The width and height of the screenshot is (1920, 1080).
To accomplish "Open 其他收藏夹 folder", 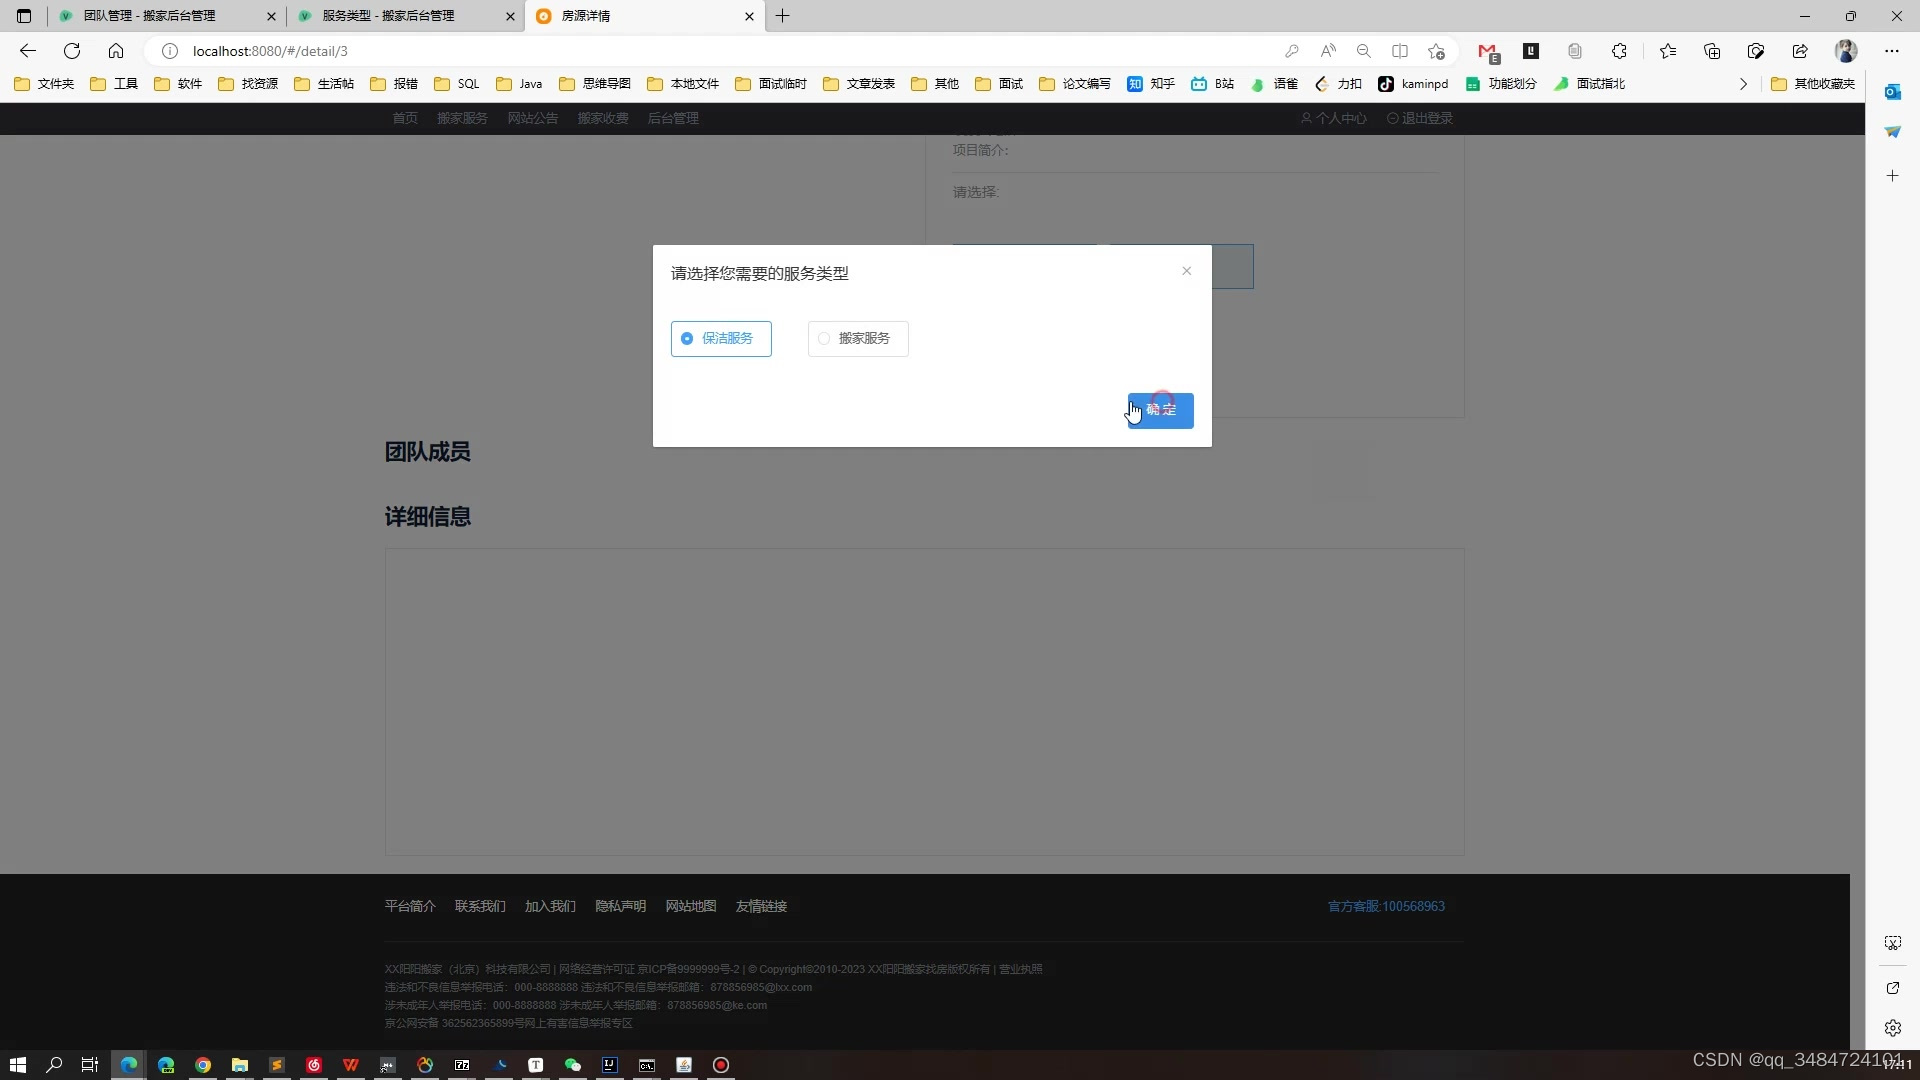I will (1813, 84).
